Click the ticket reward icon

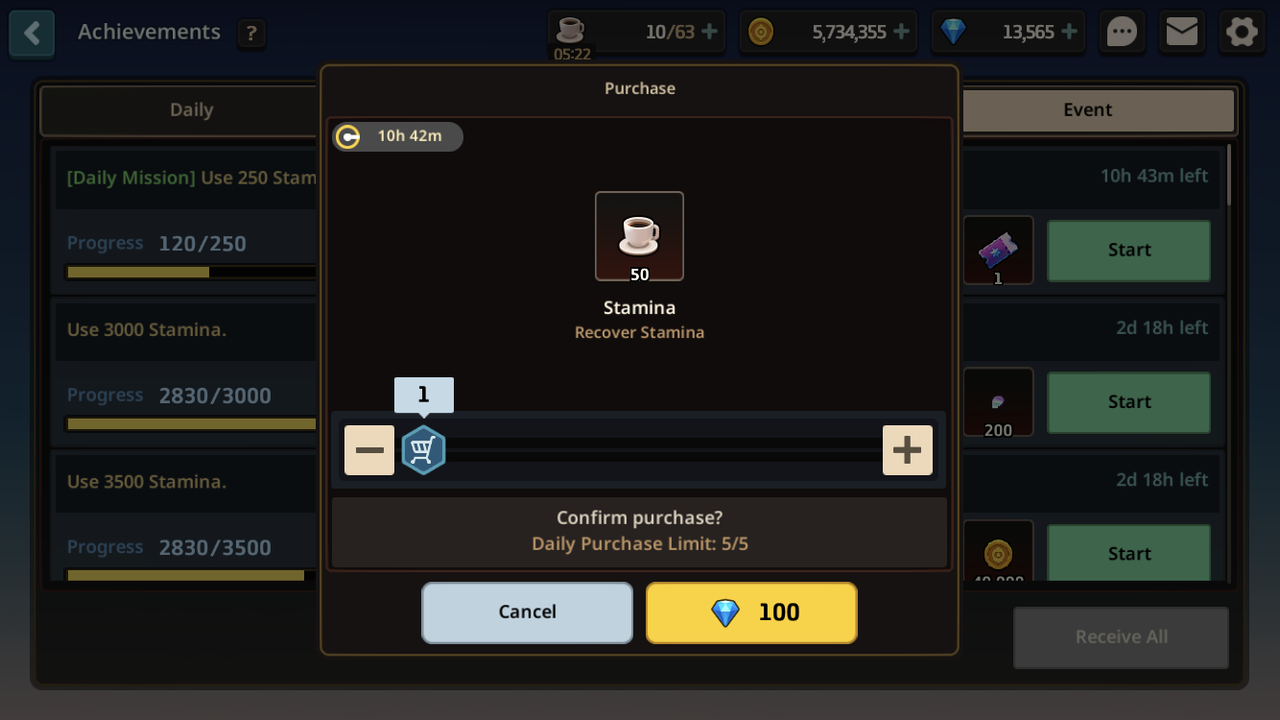(x=998, y=250)
